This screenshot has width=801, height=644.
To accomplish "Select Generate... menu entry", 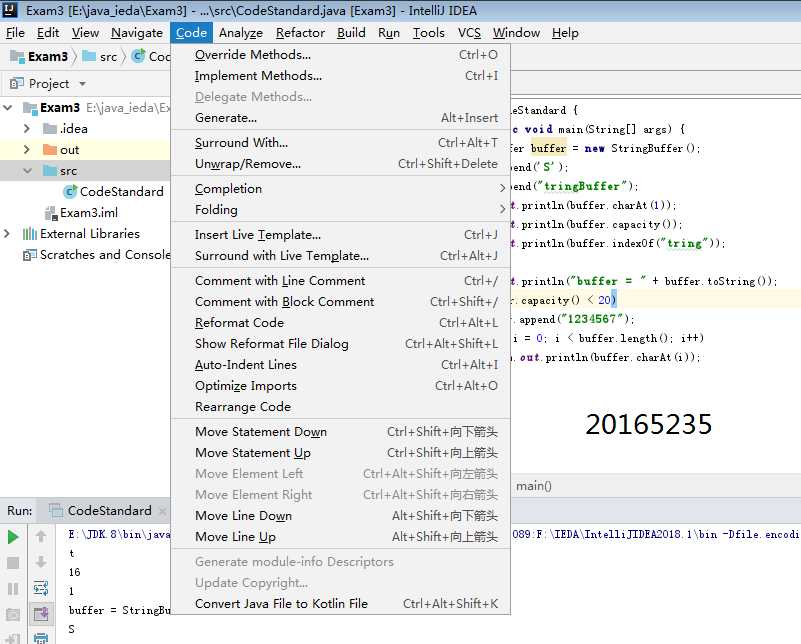I will pyautogui.click(x=341, y=117).
